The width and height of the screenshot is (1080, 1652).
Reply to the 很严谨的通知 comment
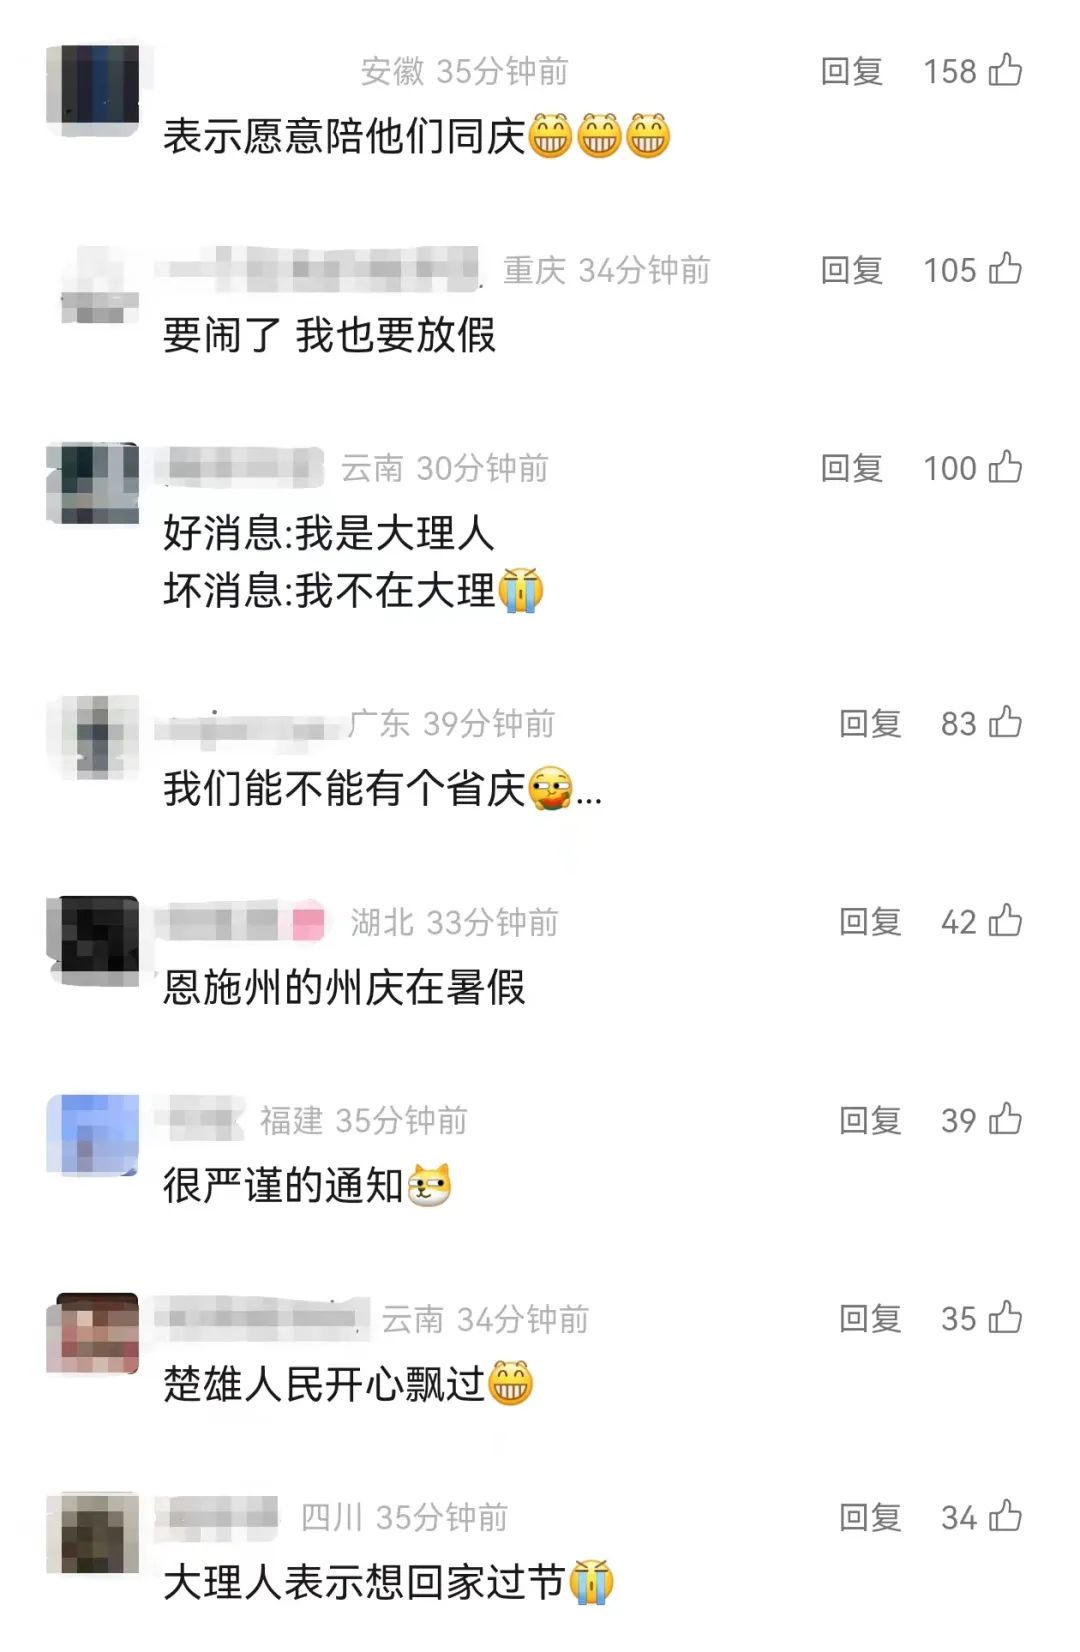tap(870, 1120)
